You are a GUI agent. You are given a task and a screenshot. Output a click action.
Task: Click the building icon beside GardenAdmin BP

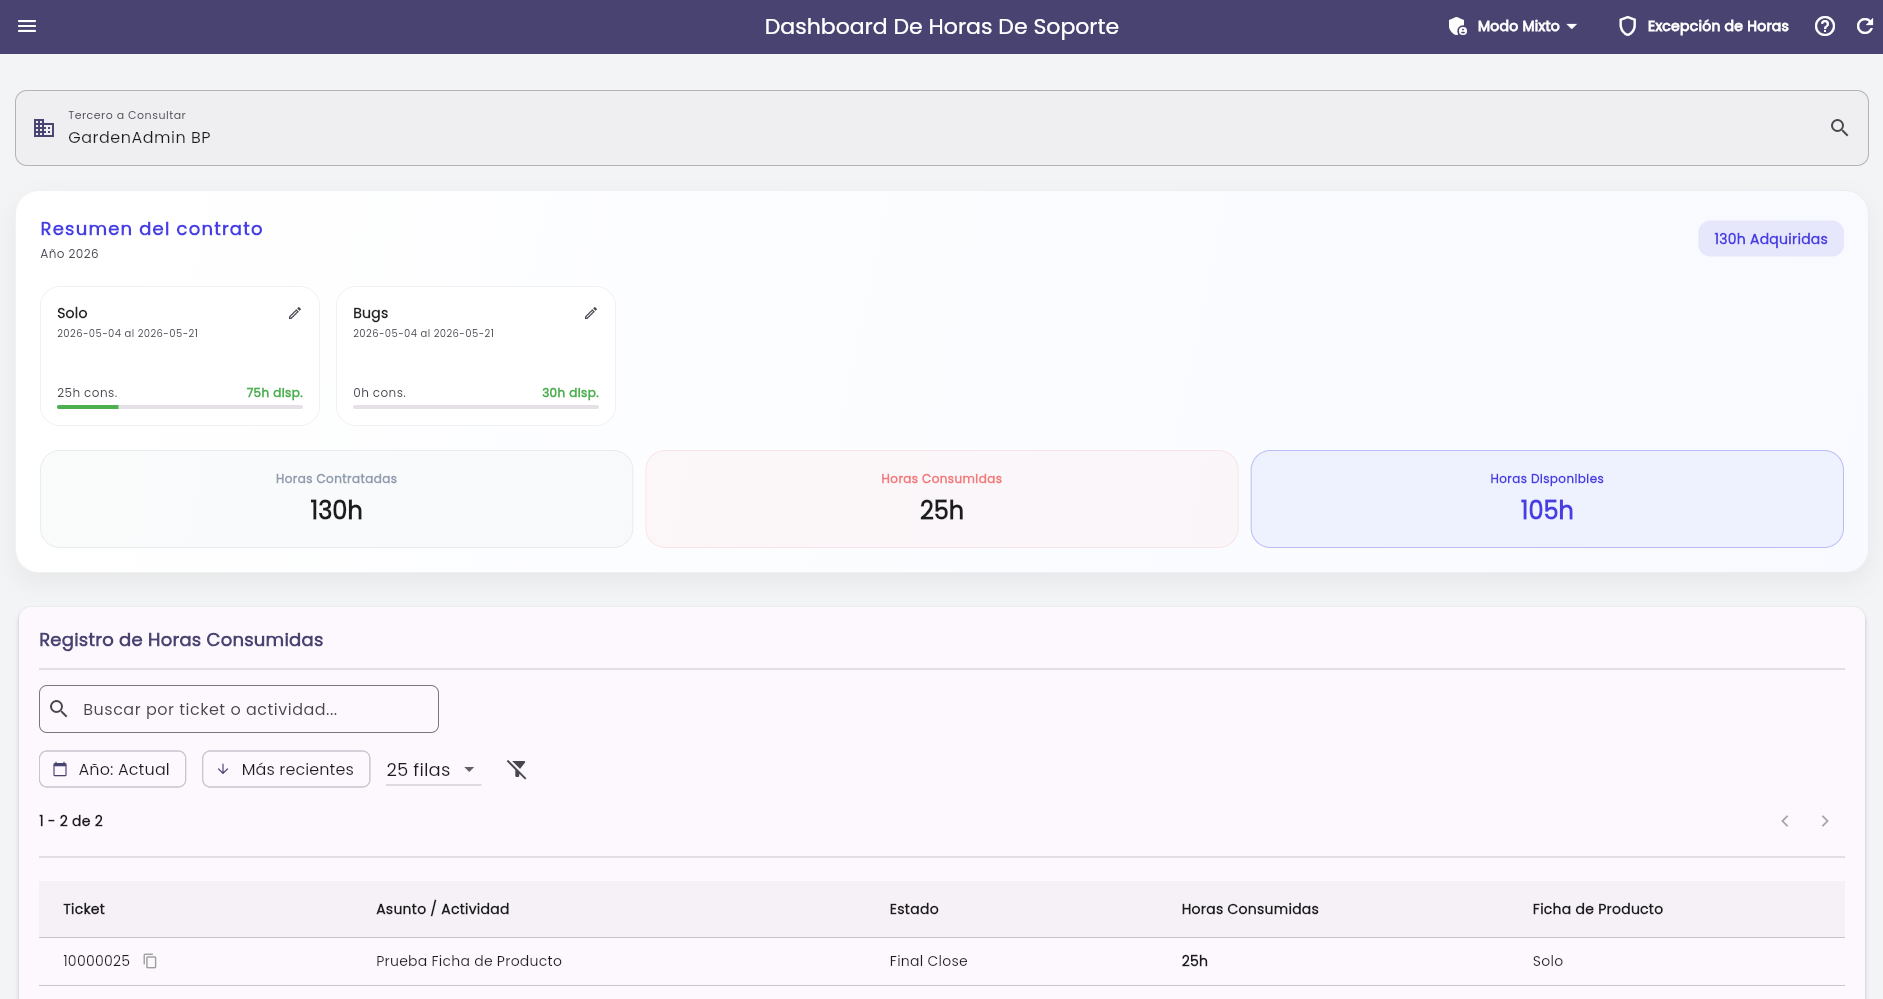(x=44, y=128)
